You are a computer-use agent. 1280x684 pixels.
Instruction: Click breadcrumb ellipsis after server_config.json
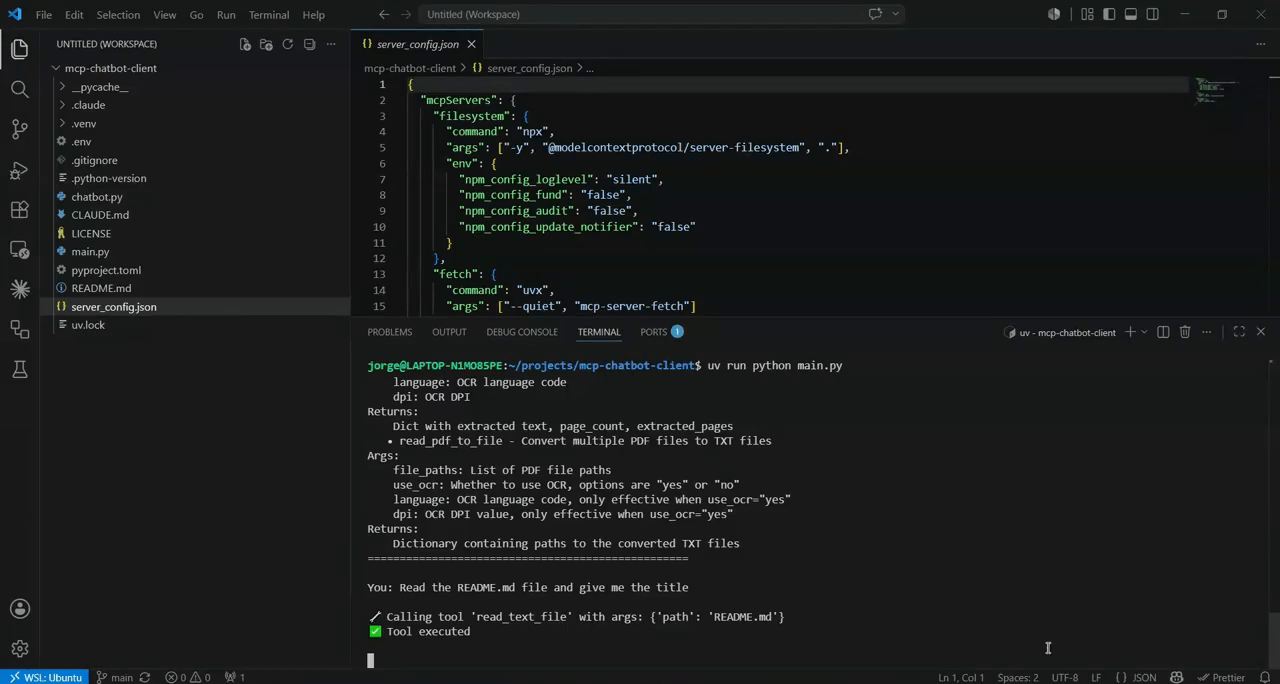pyautogui.click(x=590, y=68)
